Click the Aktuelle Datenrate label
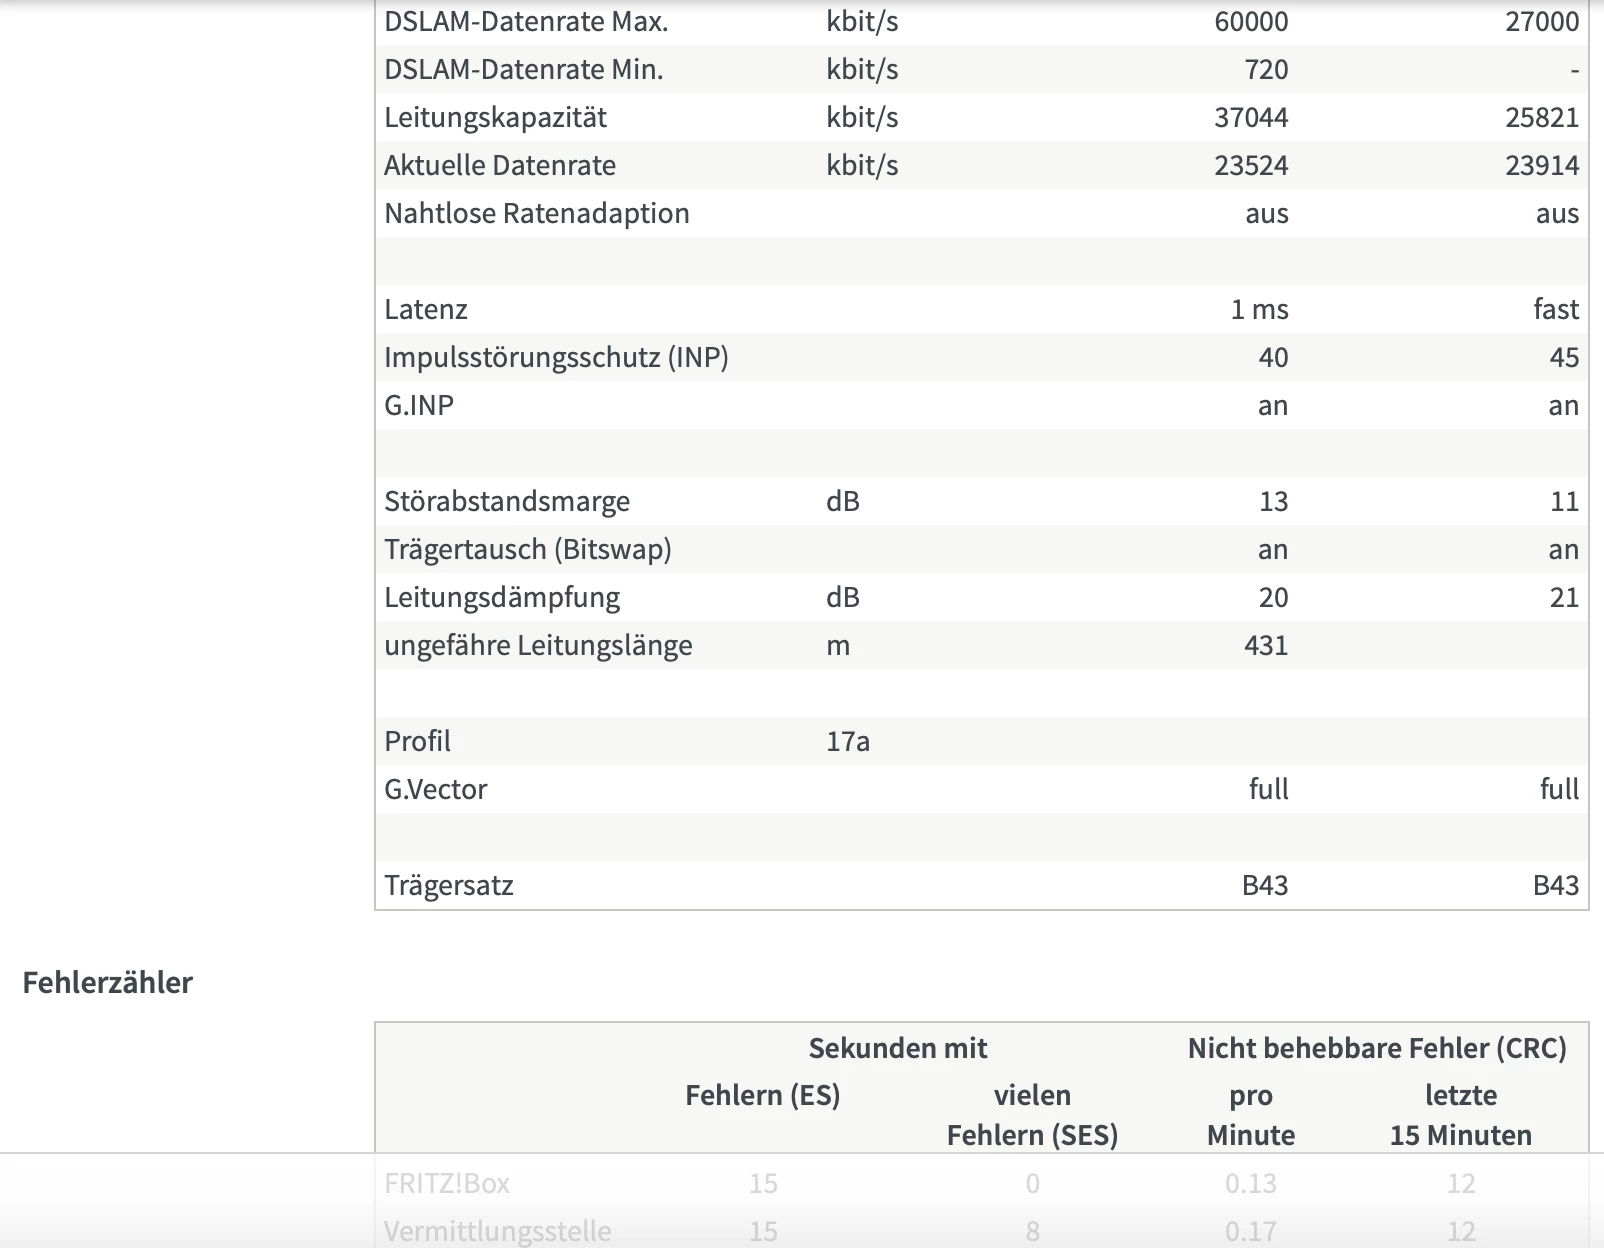Screen dimensions: 1604x1248 click(x=499, y=165)
